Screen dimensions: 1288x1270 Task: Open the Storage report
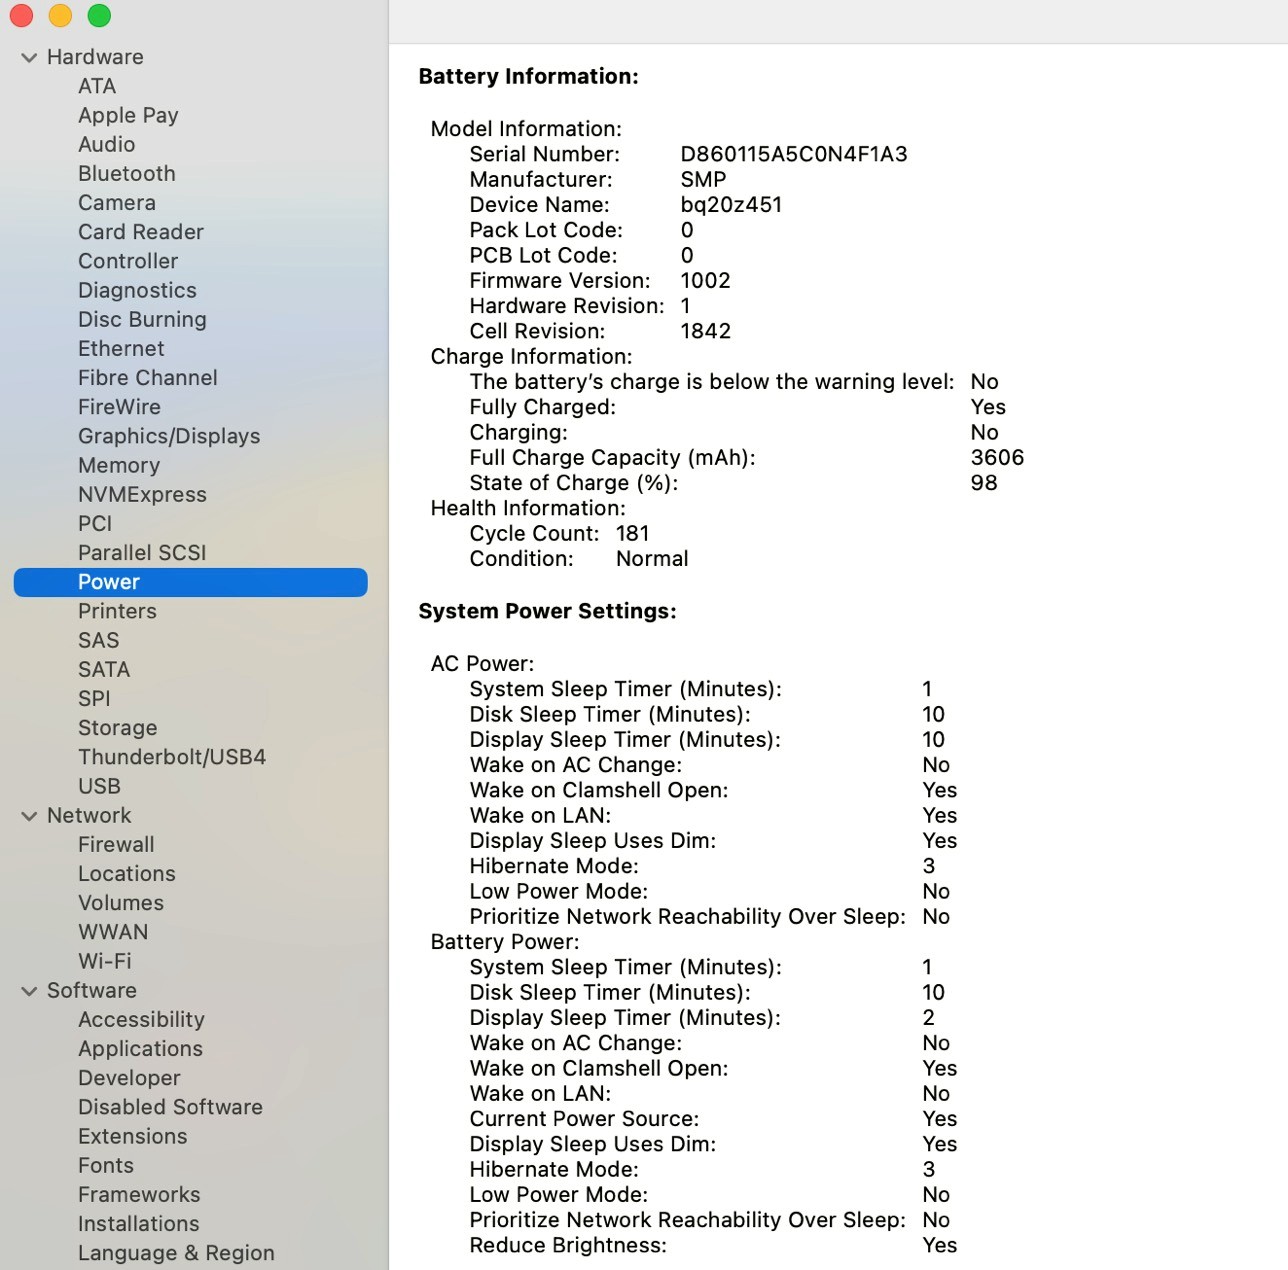click(x=117, y=727)
